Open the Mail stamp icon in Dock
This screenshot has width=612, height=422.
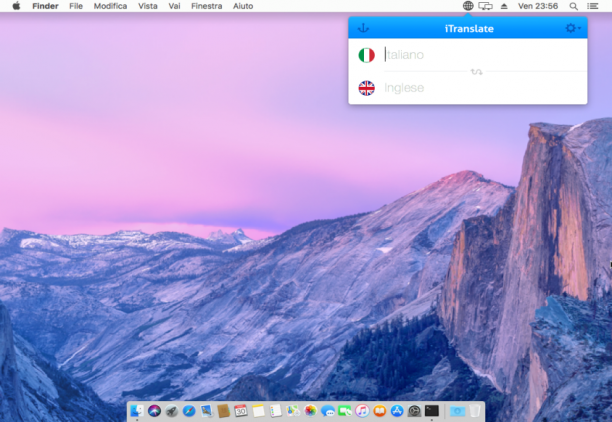point(206,411)
